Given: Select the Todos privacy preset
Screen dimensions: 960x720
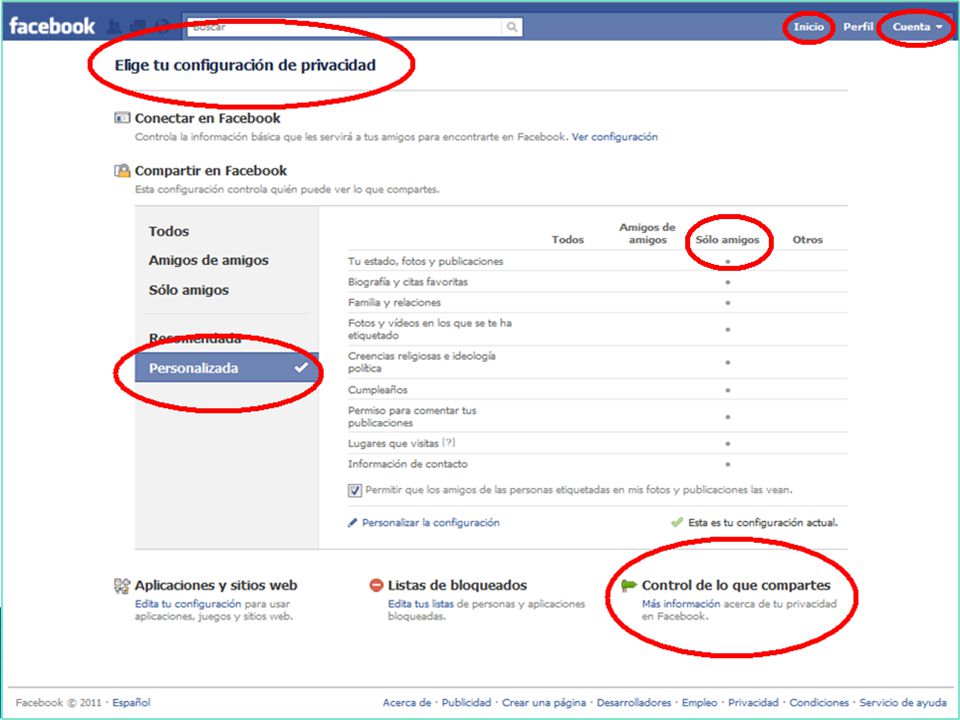Looking at the screenshot, I should coord(168,231).
